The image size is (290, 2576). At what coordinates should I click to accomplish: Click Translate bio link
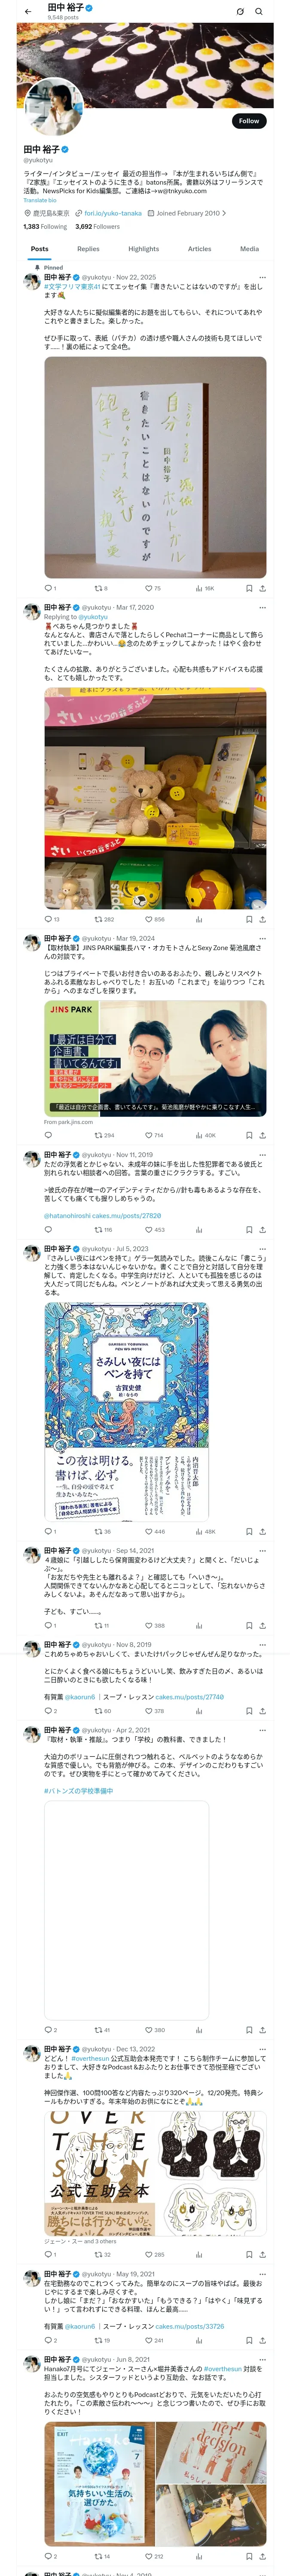[40, 200]
